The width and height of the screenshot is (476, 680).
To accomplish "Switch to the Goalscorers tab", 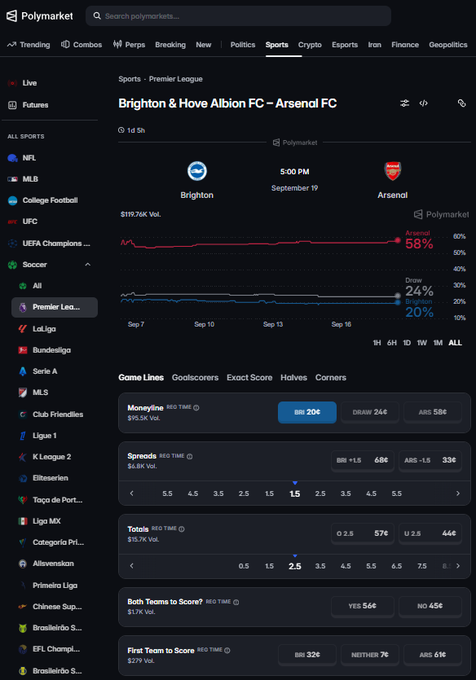I will (195, 377).
